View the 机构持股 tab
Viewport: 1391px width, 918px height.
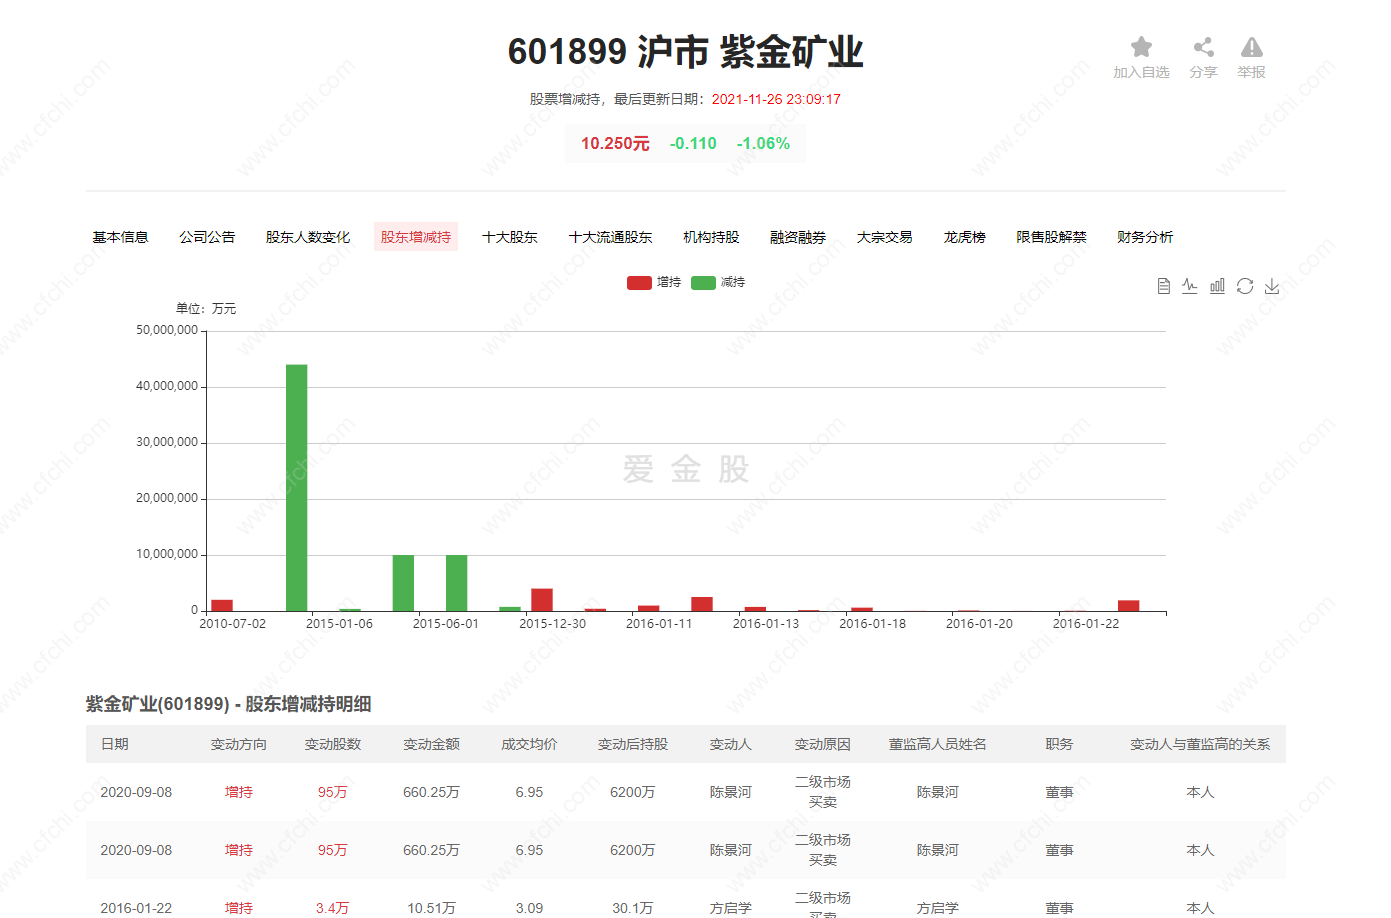(x=711, y=237)
